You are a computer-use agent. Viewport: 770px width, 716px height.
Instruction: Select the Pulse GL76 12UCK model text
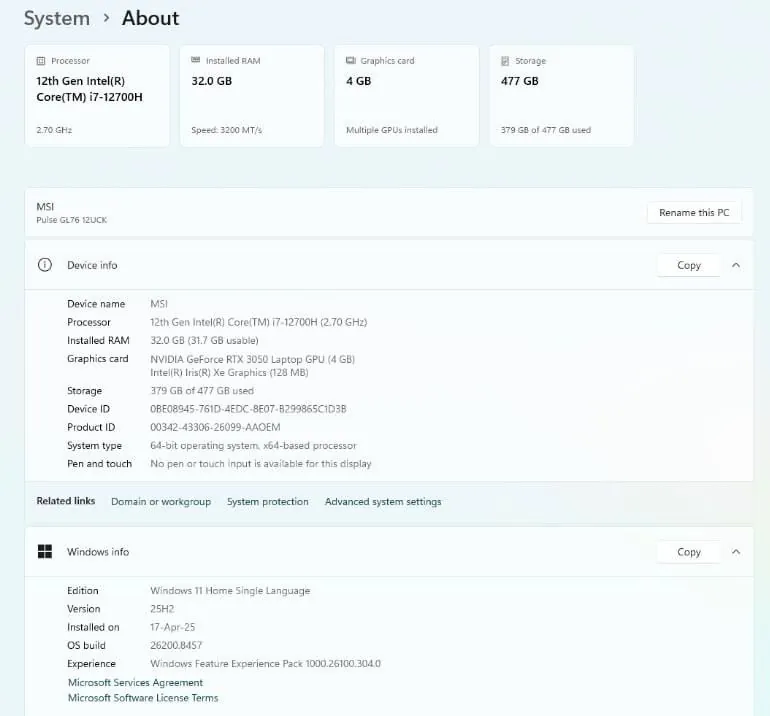click(72, 220)
